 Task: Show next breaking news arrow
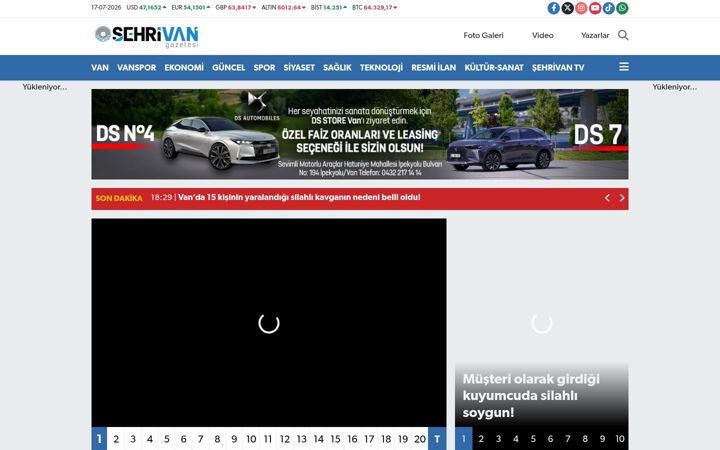pyautogui.click(x=622, y=198)
